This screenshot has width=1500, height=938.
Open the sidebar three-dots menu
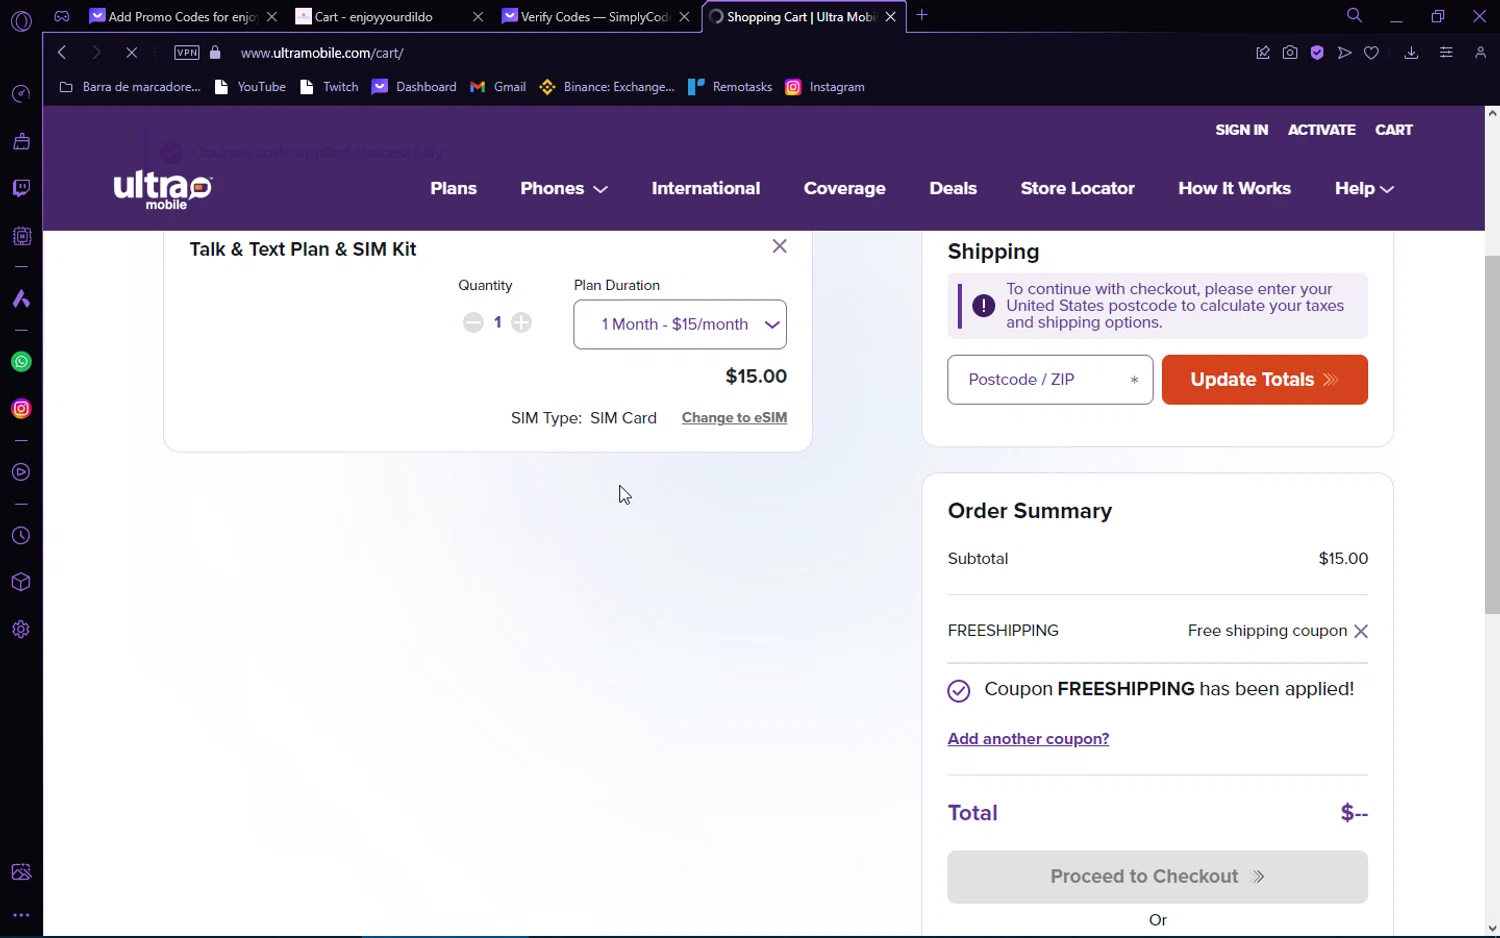tap(21, 915)
